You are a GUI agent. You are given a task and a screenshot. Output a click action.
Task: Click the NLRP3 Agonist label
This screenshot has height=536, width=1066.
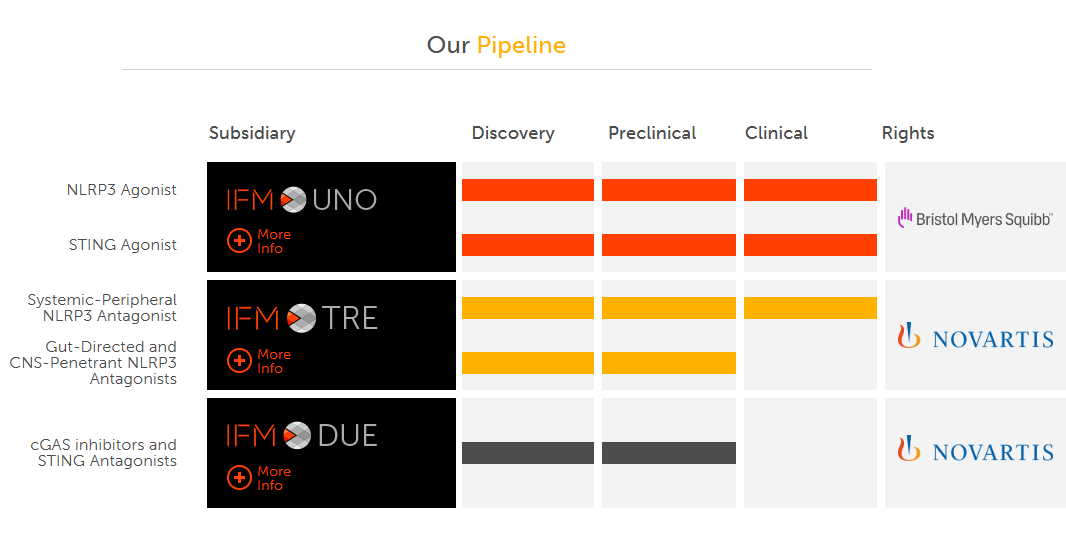(122, 190)
